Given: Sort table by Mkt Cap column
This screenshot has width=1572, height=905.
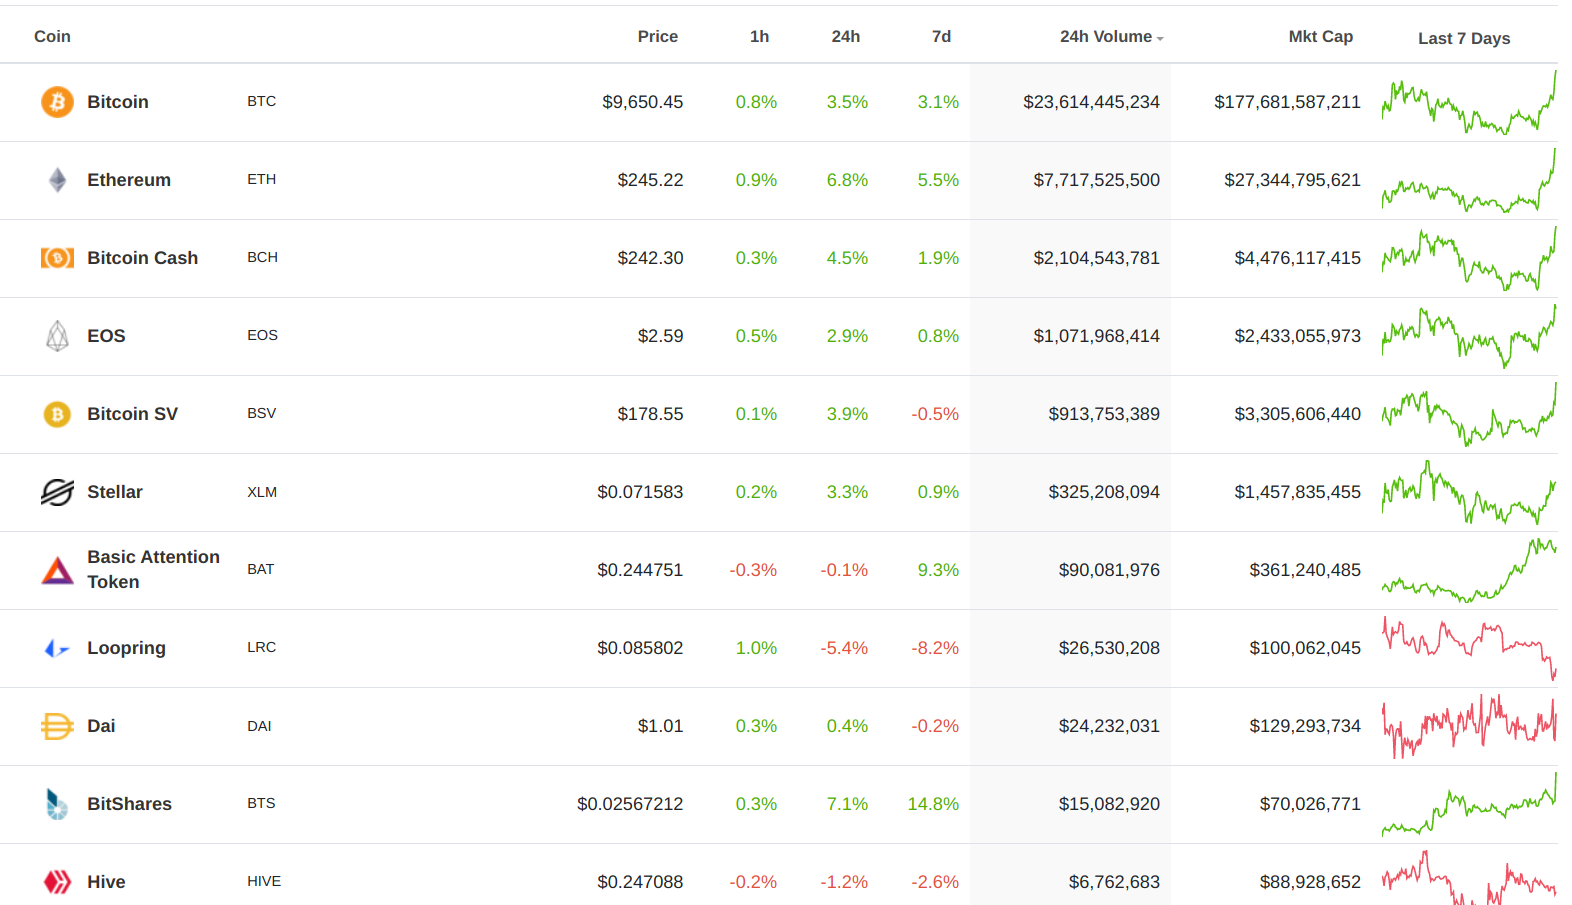Looking at the screenshot, I should coord(1320,37).
